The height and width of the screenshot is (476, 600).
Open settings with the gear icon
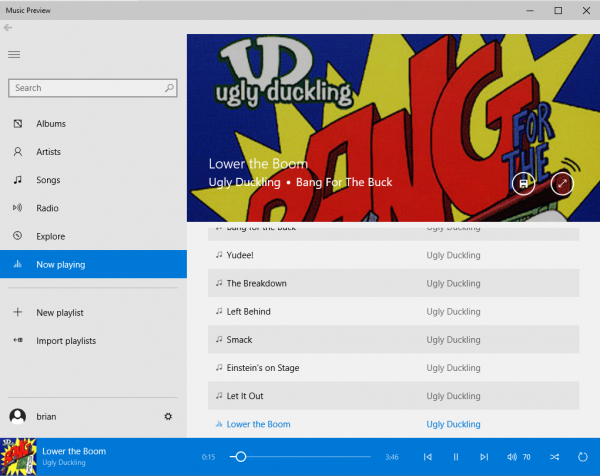[168, 416]
